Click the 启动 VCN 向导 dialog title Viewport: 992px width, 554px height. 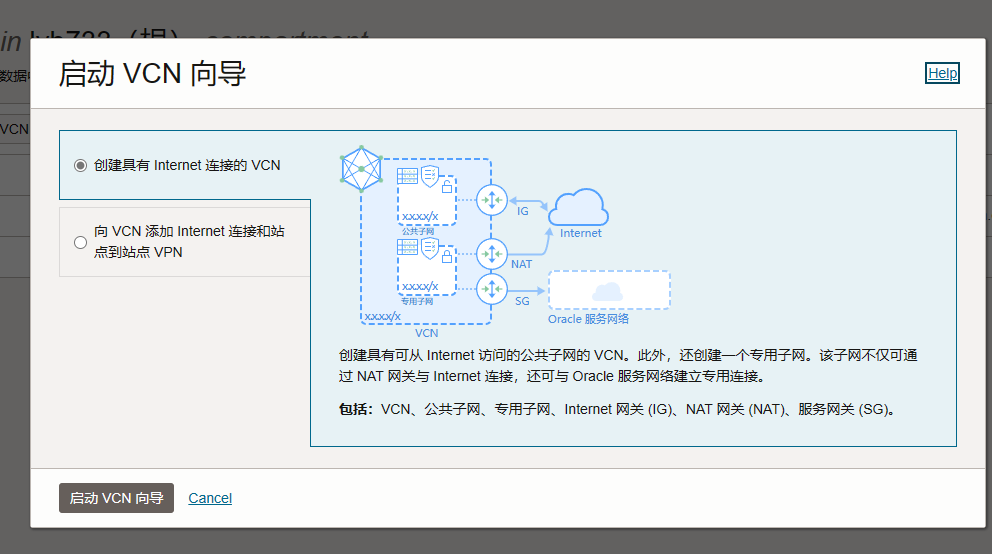152,74
